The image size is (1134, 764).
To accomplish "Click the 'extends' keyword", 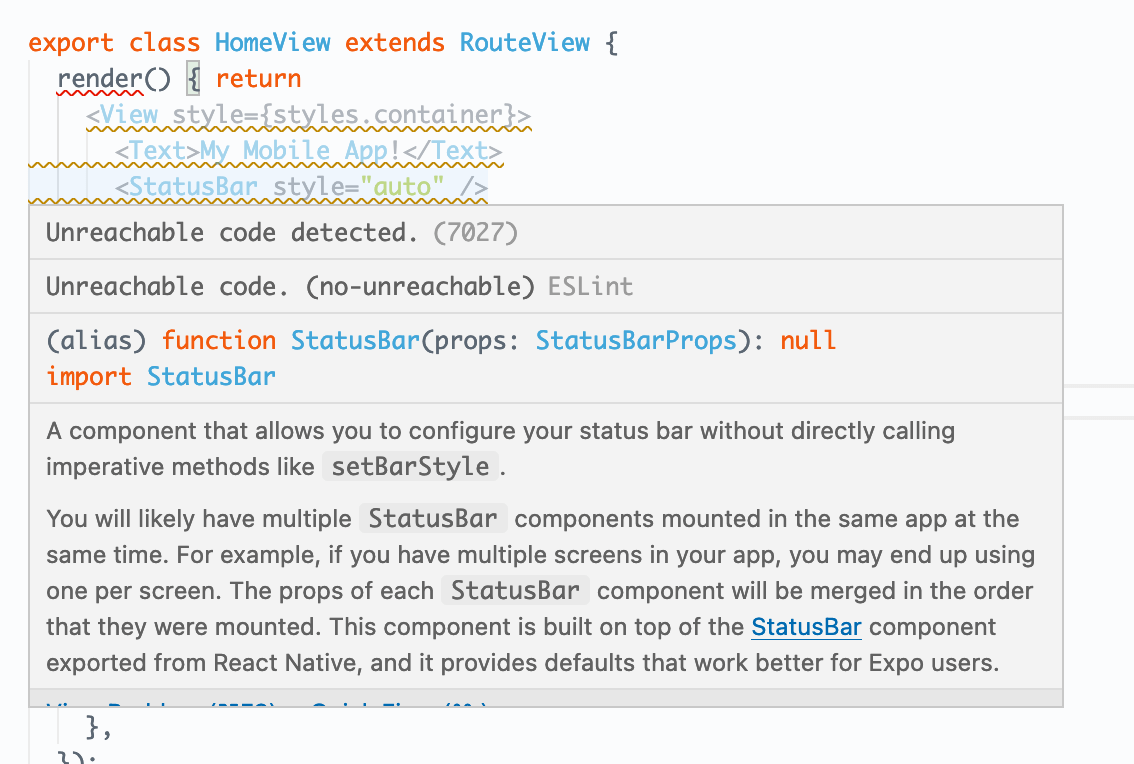I will [x=394, y=43].
